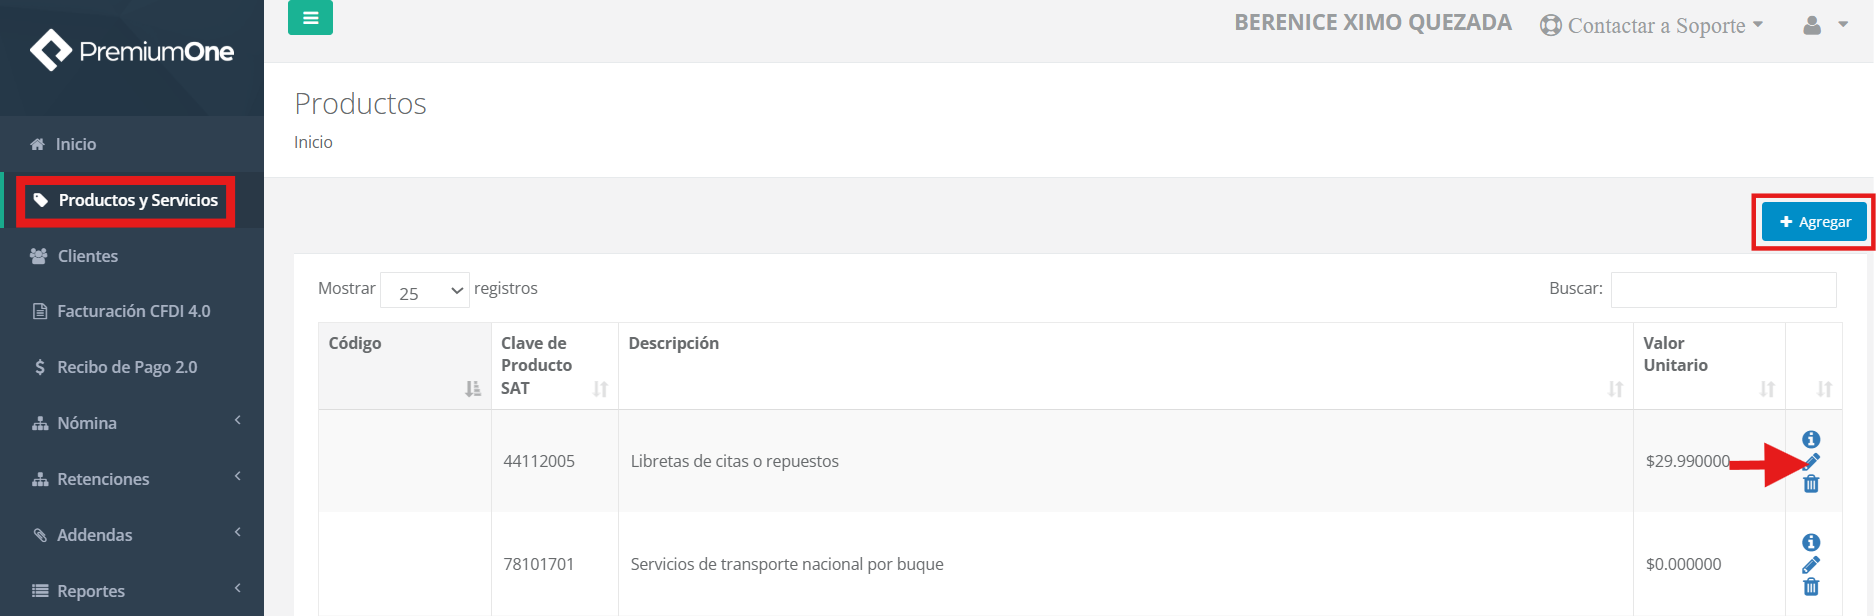The image size is (1876, 616).
Task: Open the user profile icon menu
Action: [1823, 26]
